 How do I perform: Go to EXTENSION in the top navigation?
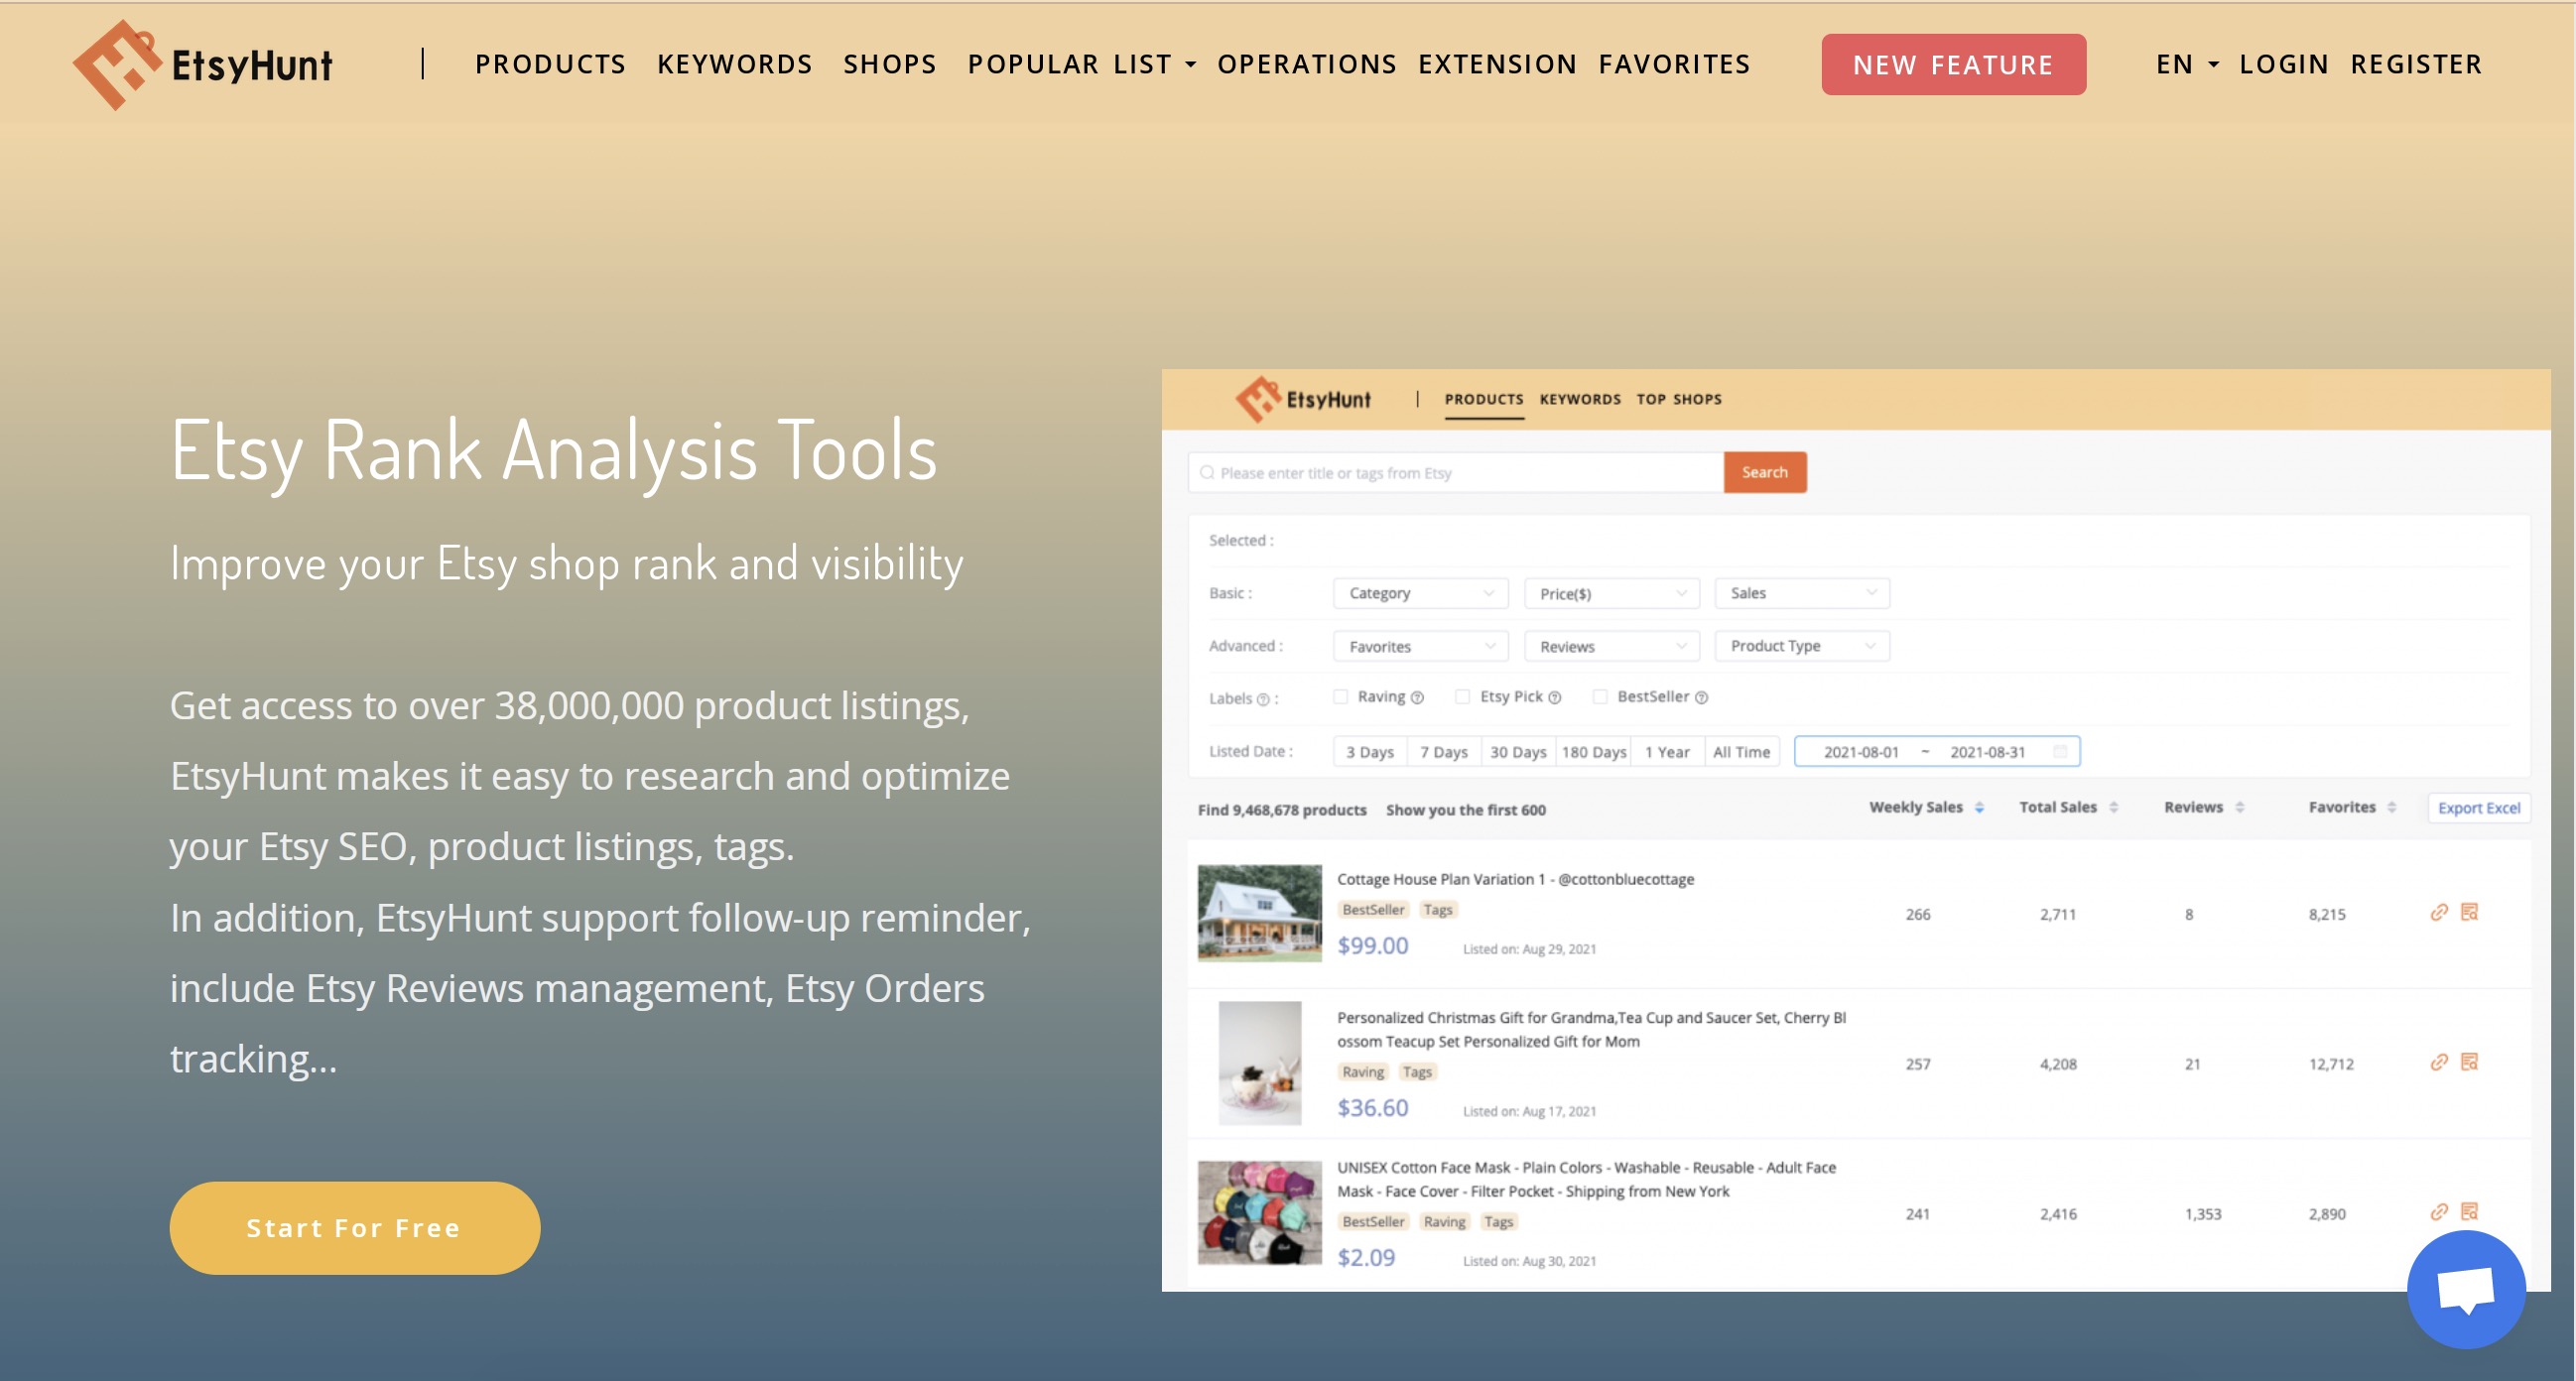tap(1498, 65)
